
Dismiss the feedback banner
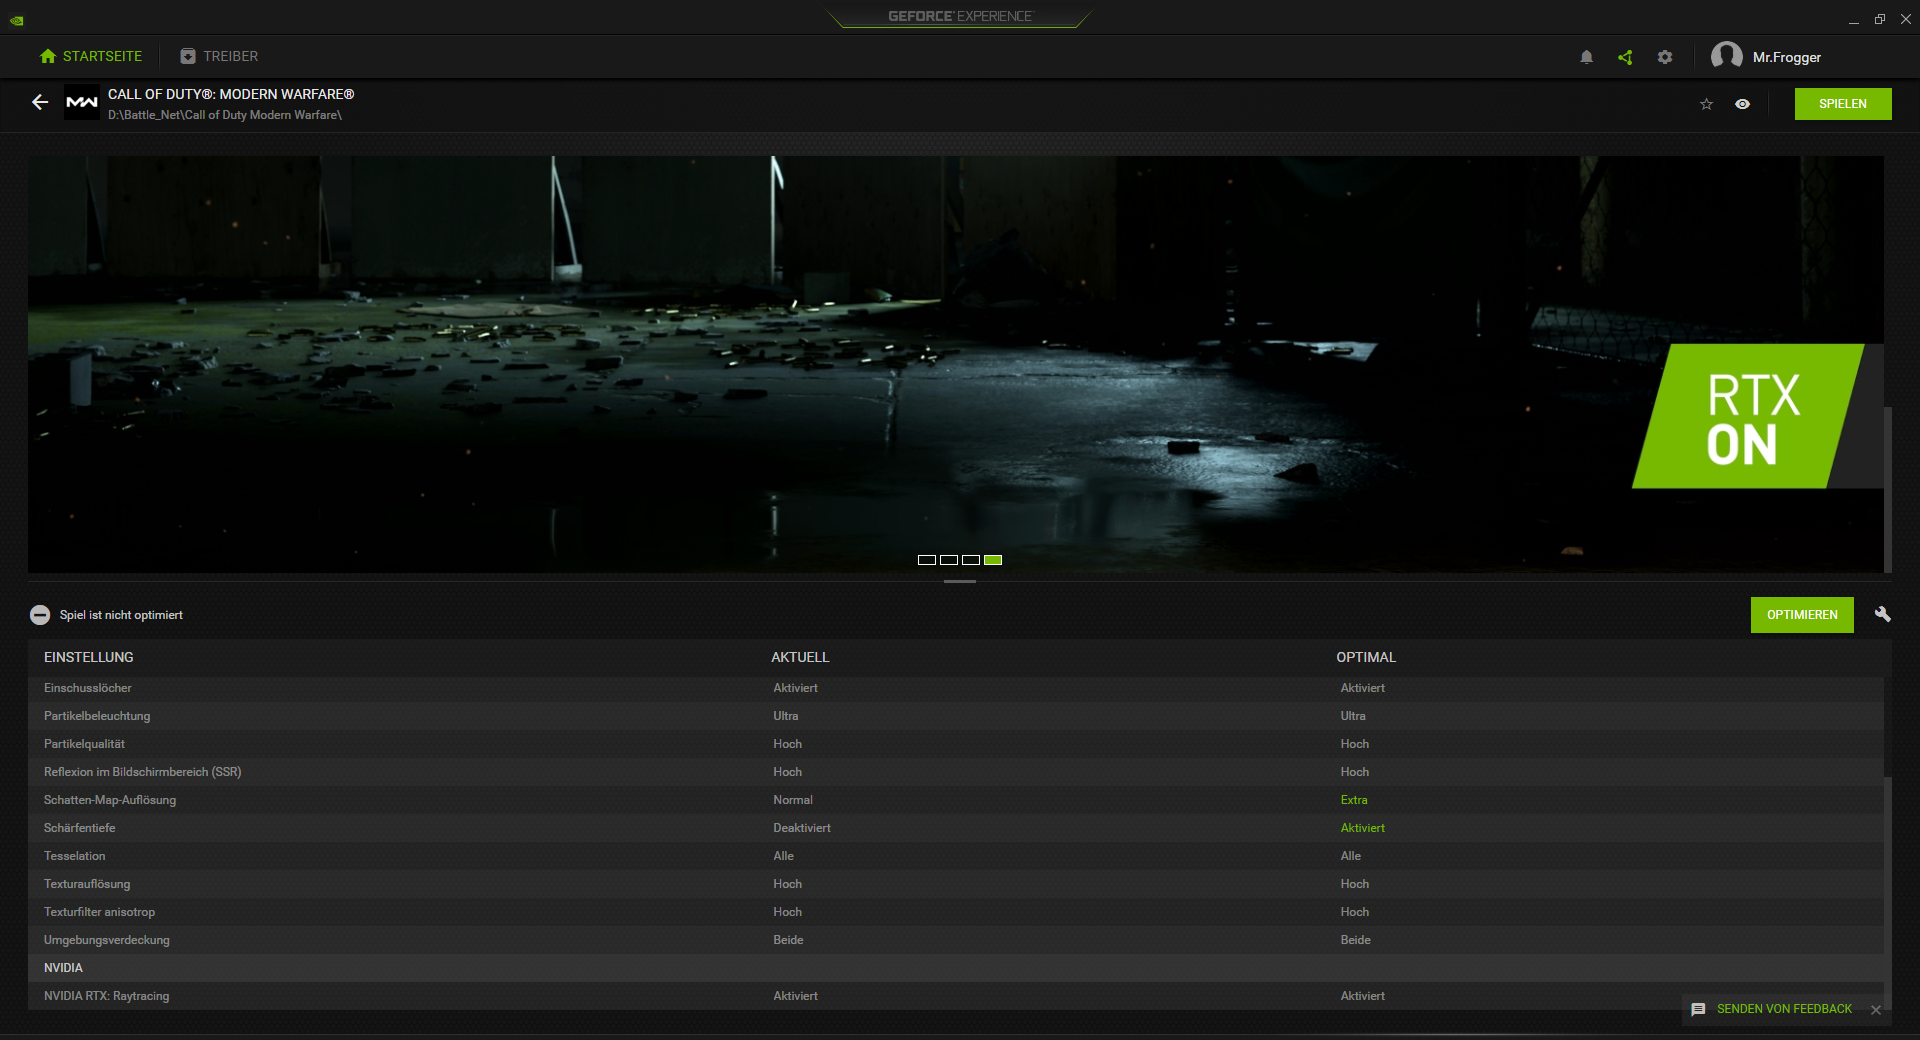point(1876,1009)
